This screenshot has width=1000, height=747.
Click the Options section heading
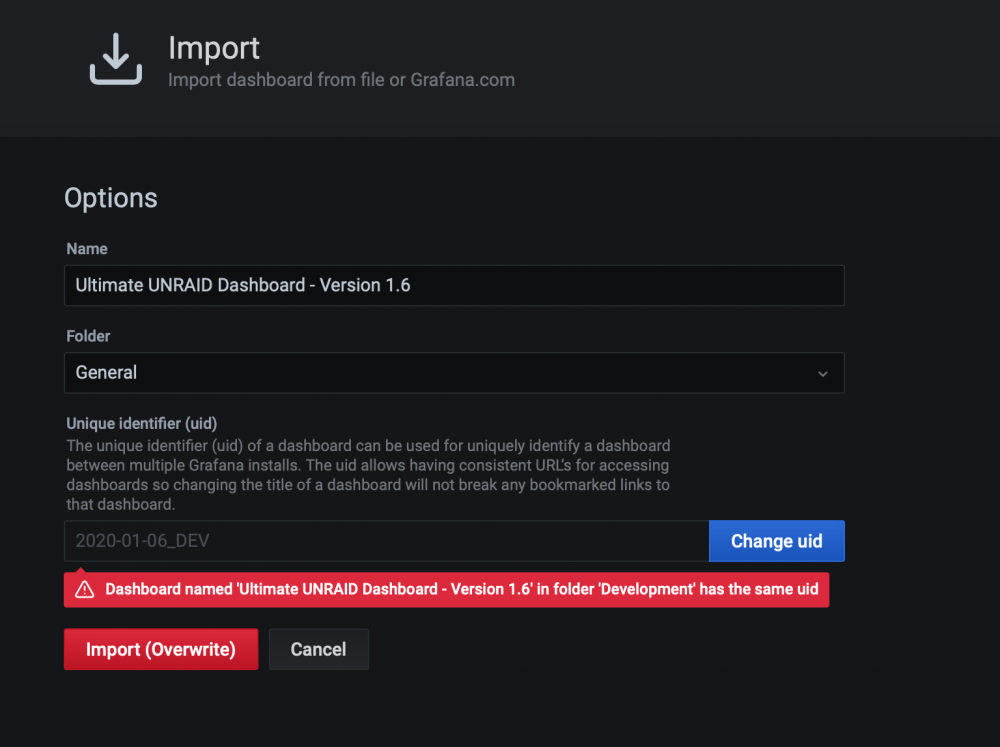(111, 198)
